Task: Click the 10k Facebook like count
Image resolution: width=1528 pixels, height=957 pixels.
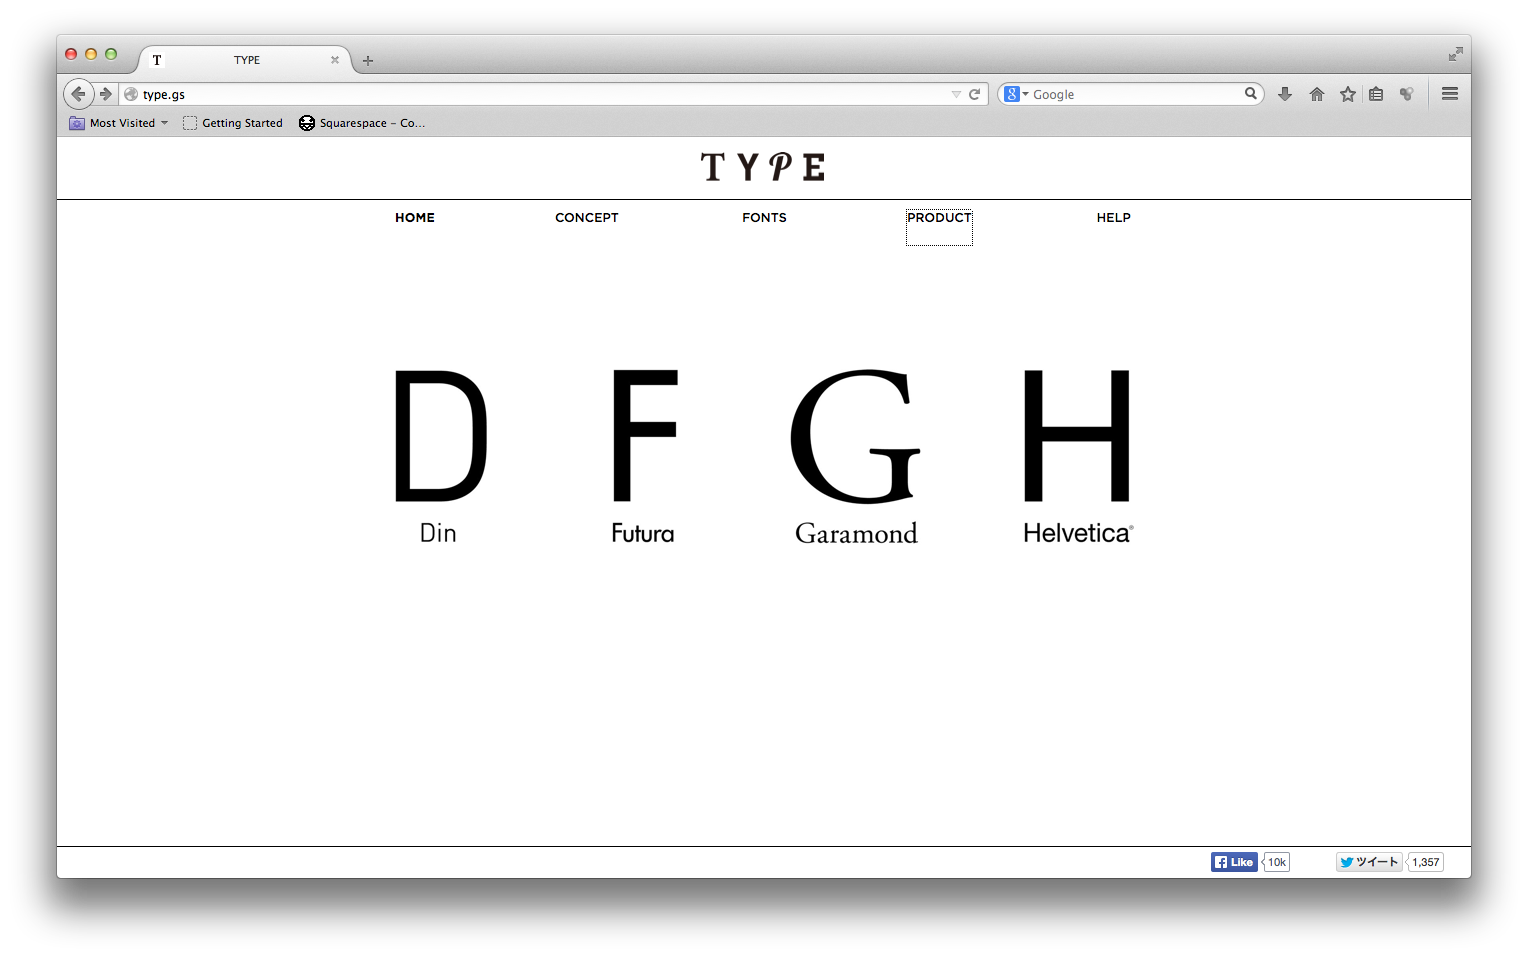Action: (1277, 862)
